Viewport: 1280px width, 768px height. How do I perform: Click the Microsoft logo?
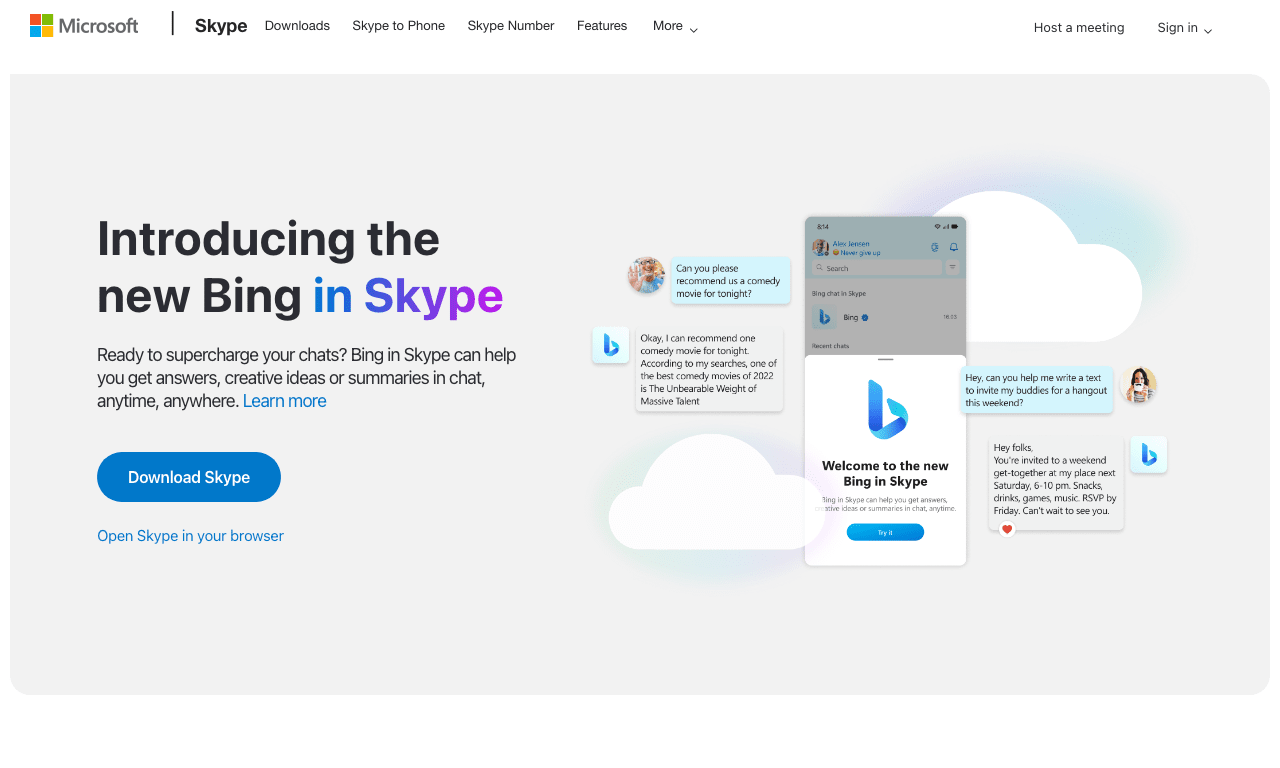coord(84,25)
